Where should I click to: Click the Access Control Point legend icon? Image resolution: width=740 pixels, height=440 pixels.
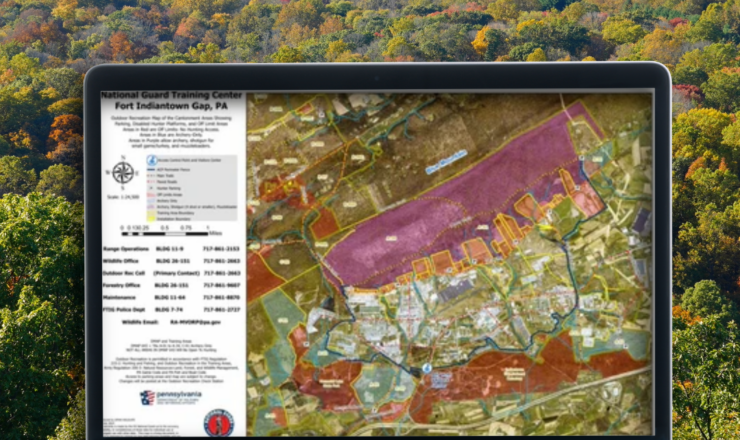click(x=152, y=159)
